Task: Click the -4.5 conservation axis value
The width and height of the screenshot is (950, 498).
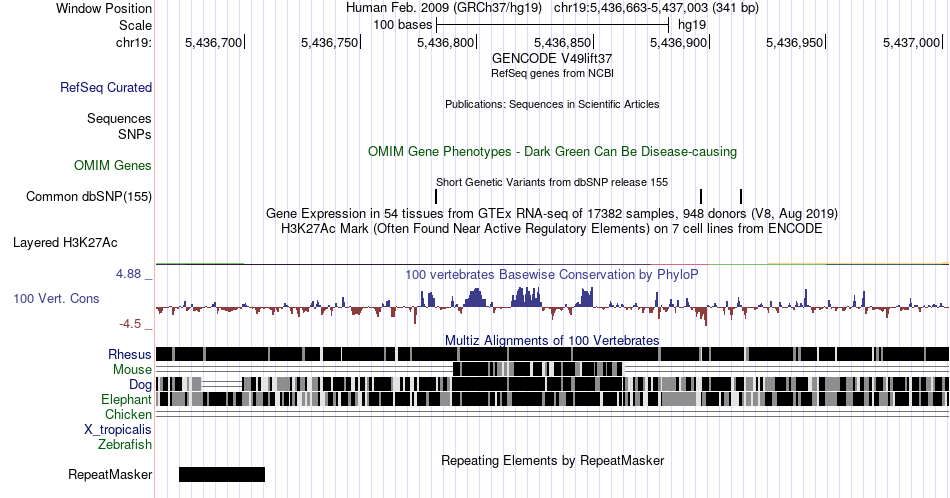Action: (130, 324)
